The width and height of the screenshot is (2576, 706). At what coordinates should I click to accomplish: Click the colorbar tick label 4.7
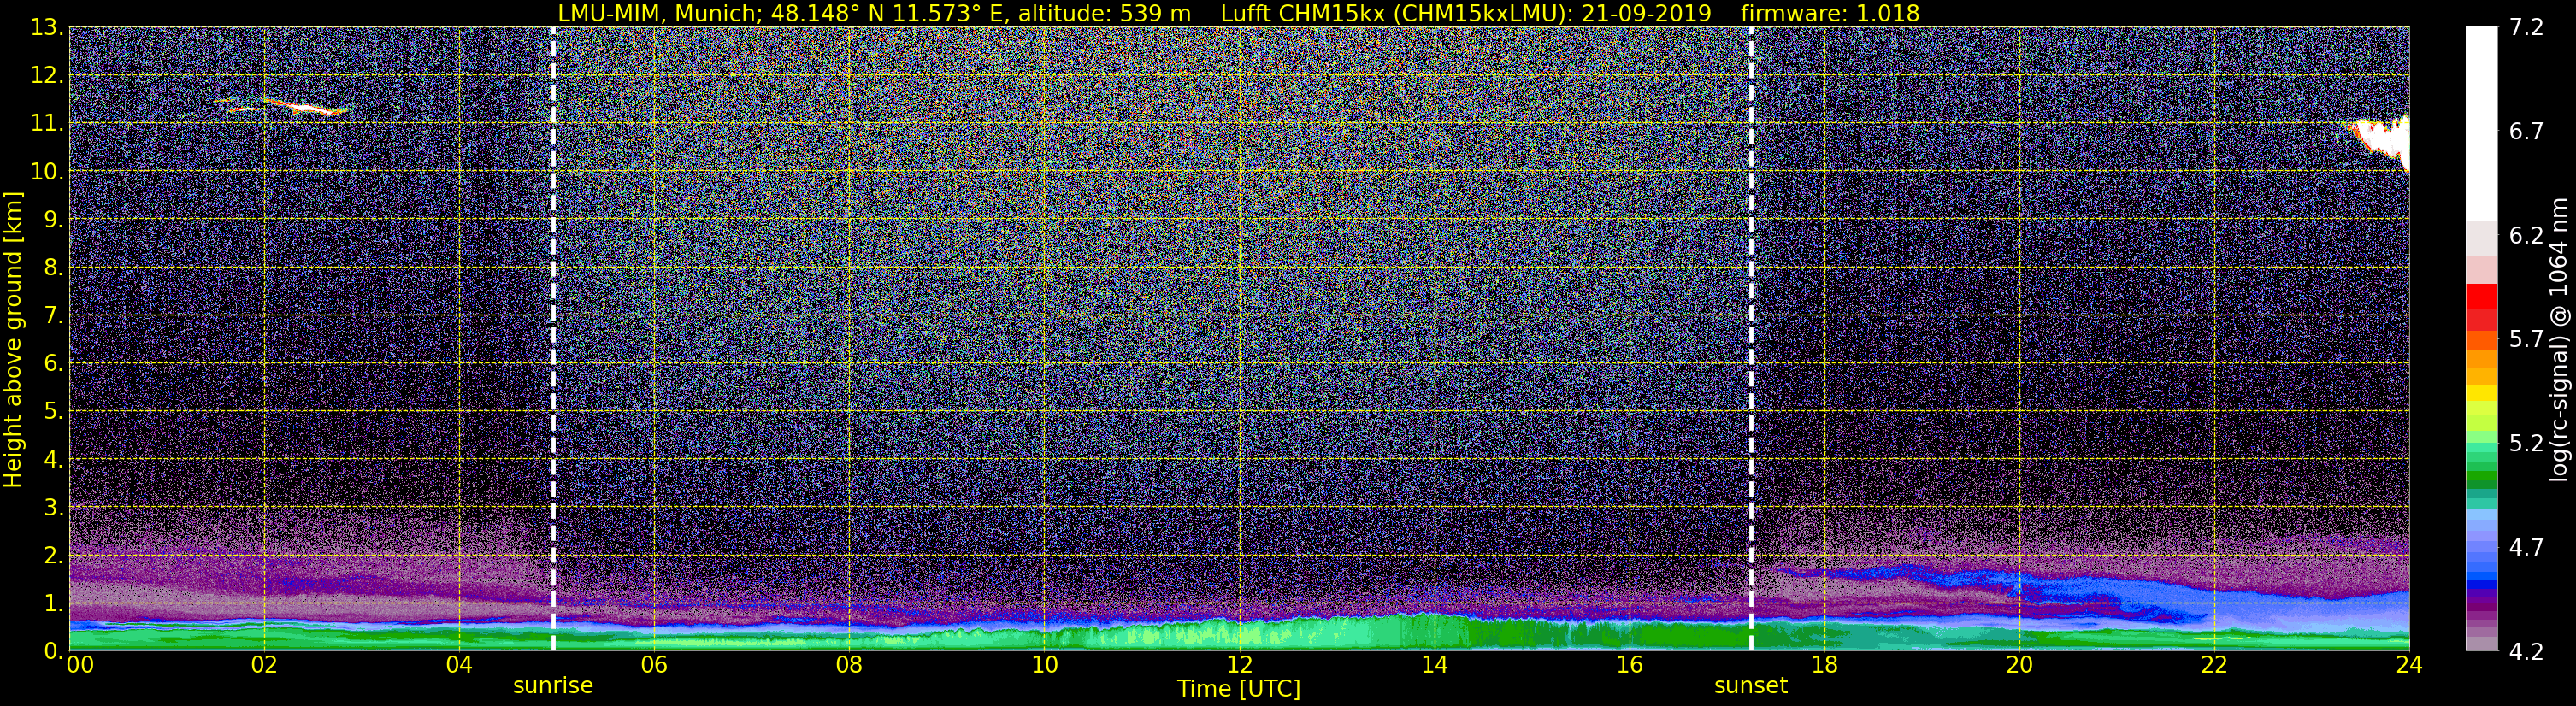click(x=2527, y=547)
